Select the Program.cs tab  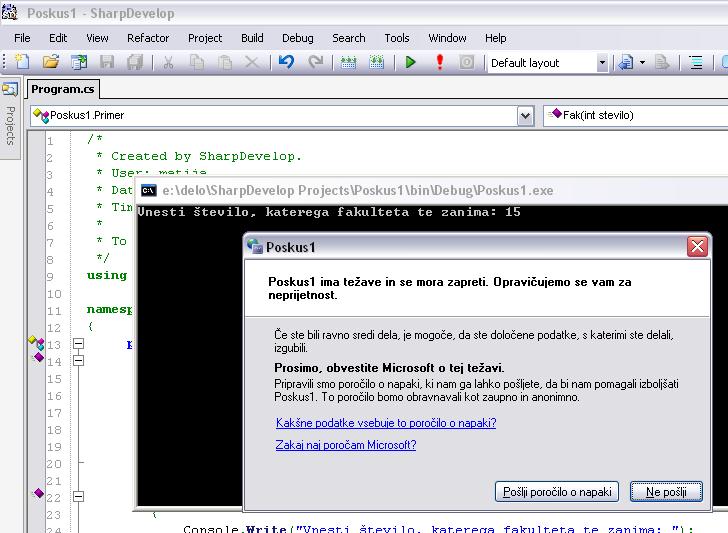point(63,89)
